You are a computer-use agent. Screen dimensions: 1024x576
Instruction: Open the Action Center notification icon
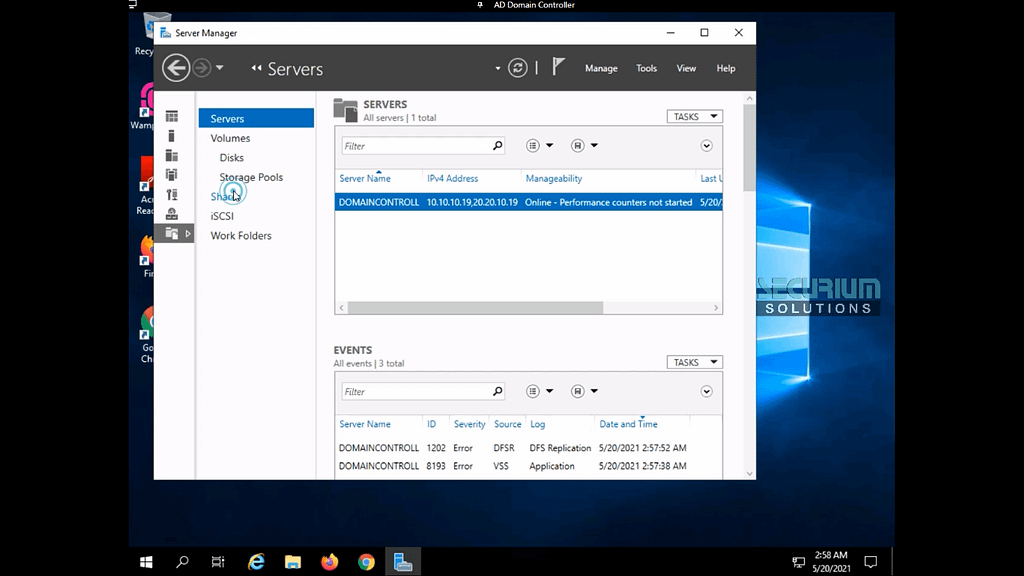pos(871,562)
